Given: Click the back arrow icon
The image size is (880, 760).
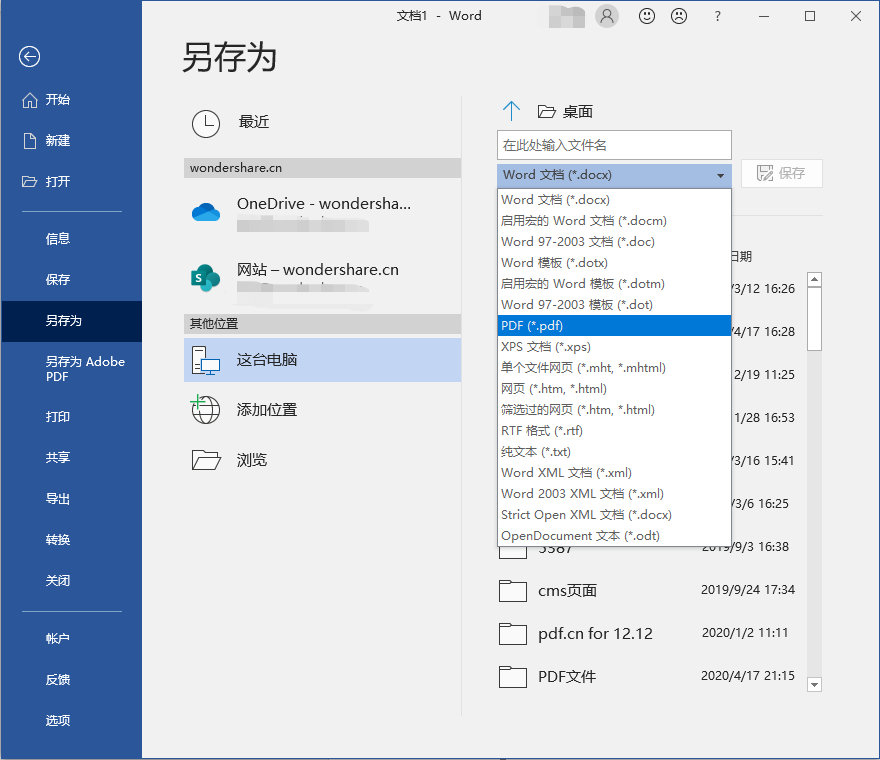Looking at the screenshot, I should tap(29, 56).
